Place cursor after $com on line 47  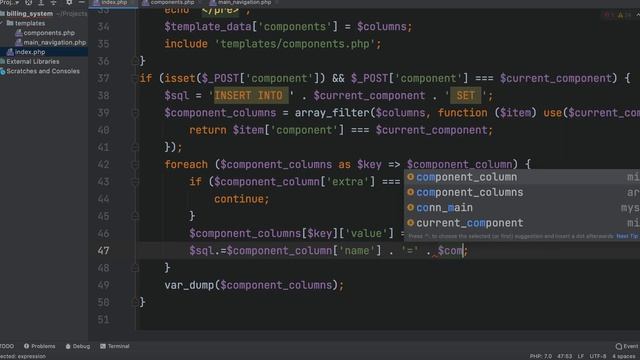click(x=463, y=251)
